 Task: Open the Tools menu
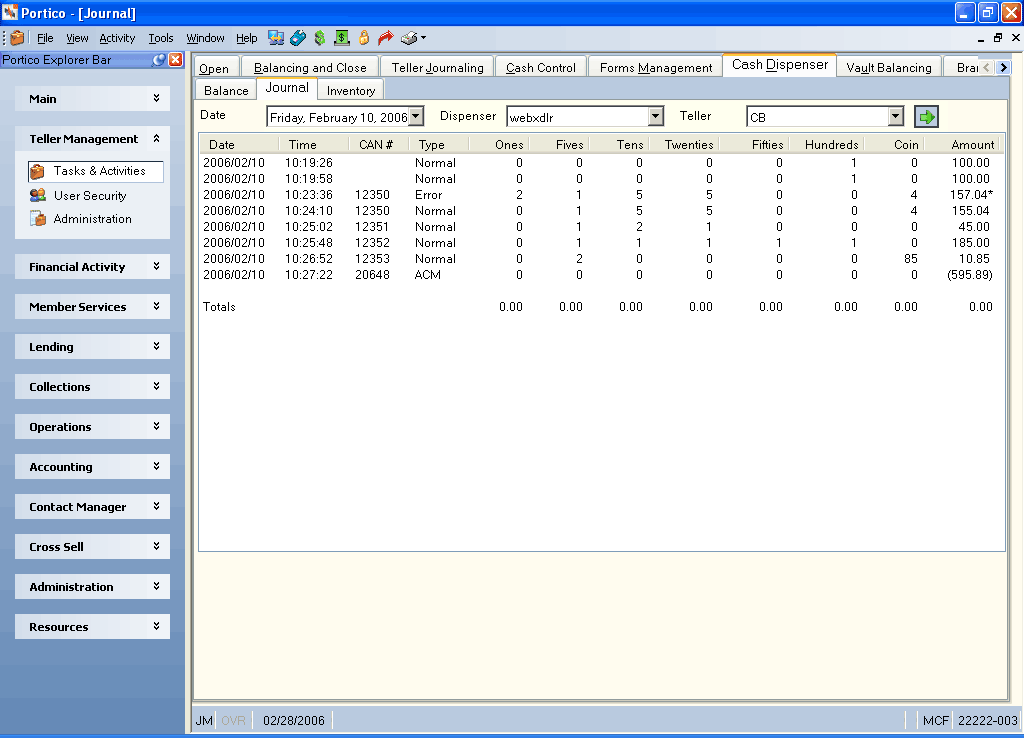[x=161, y=38]
